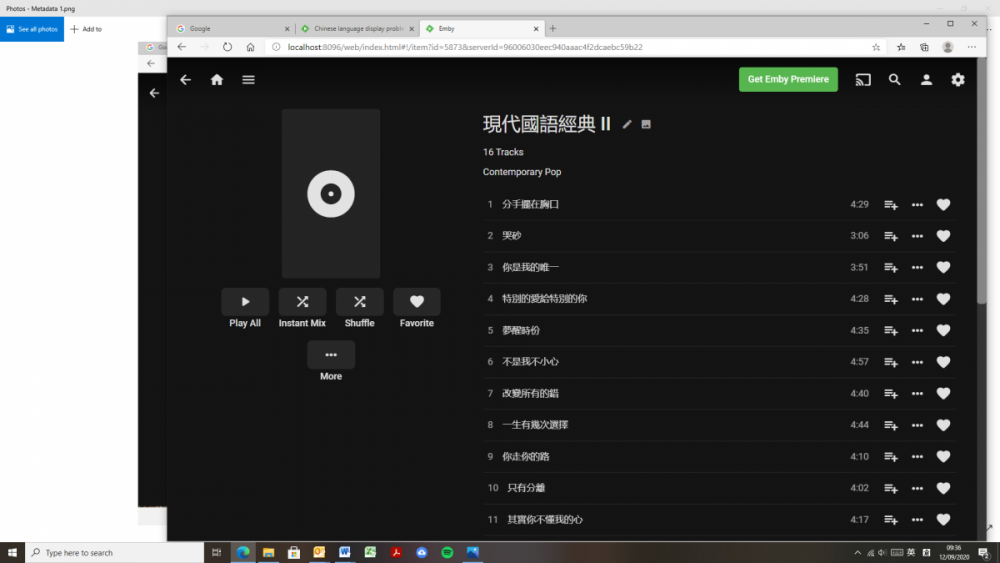
Task: Add track 5 to a playlist
Action: pos(891,330)
